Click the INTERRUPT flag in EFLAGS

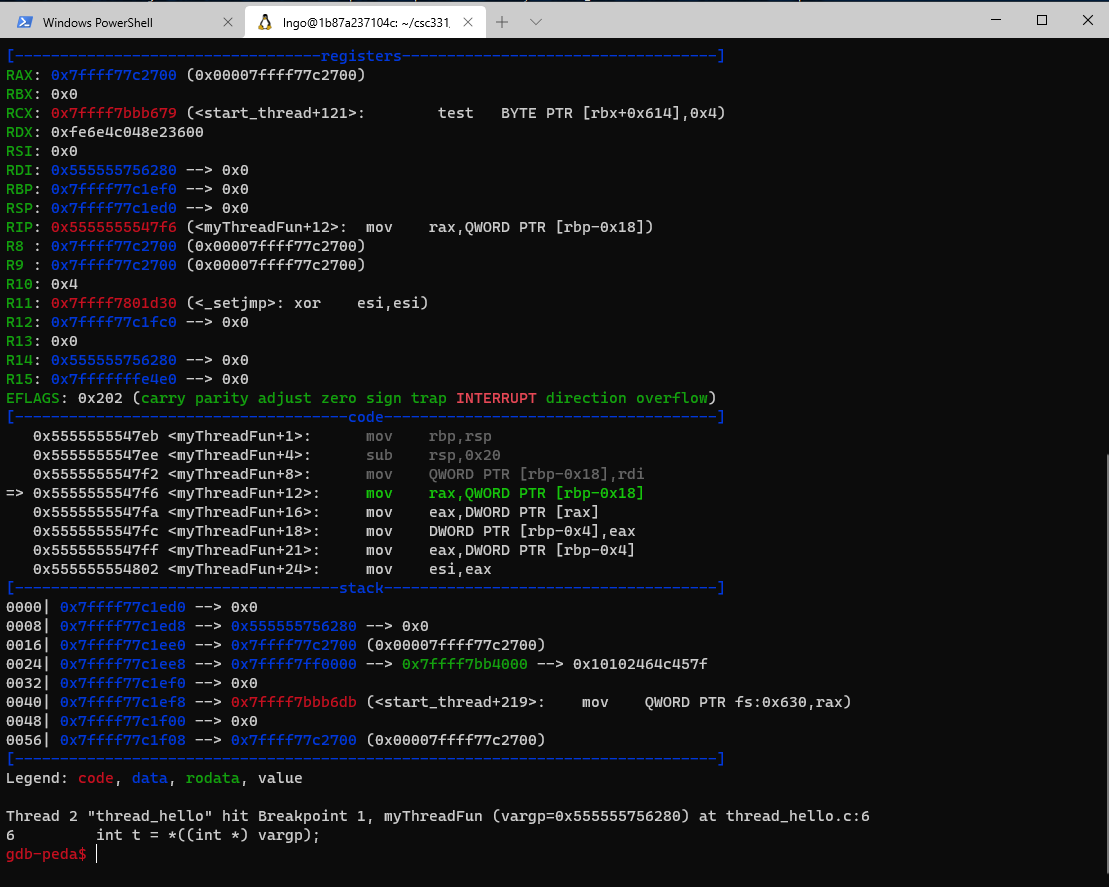pos(496,398)
